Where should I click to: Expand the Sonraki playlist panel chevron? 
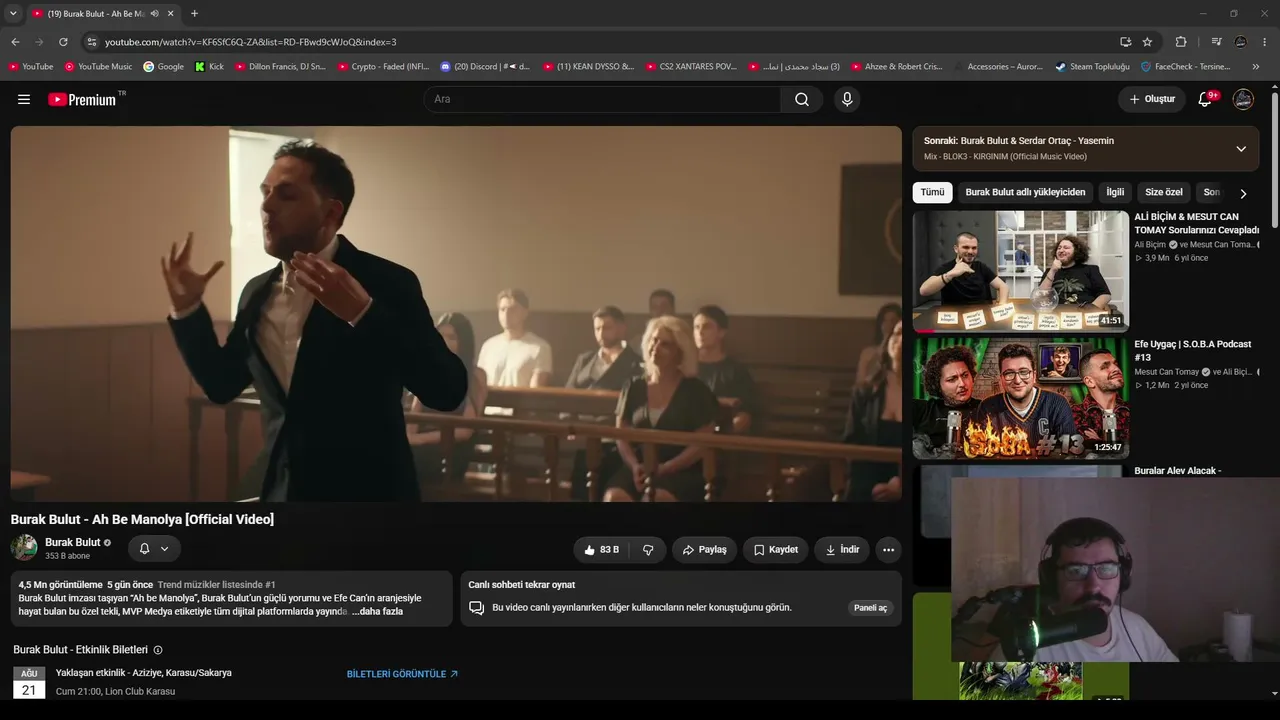click(1241, 149)
